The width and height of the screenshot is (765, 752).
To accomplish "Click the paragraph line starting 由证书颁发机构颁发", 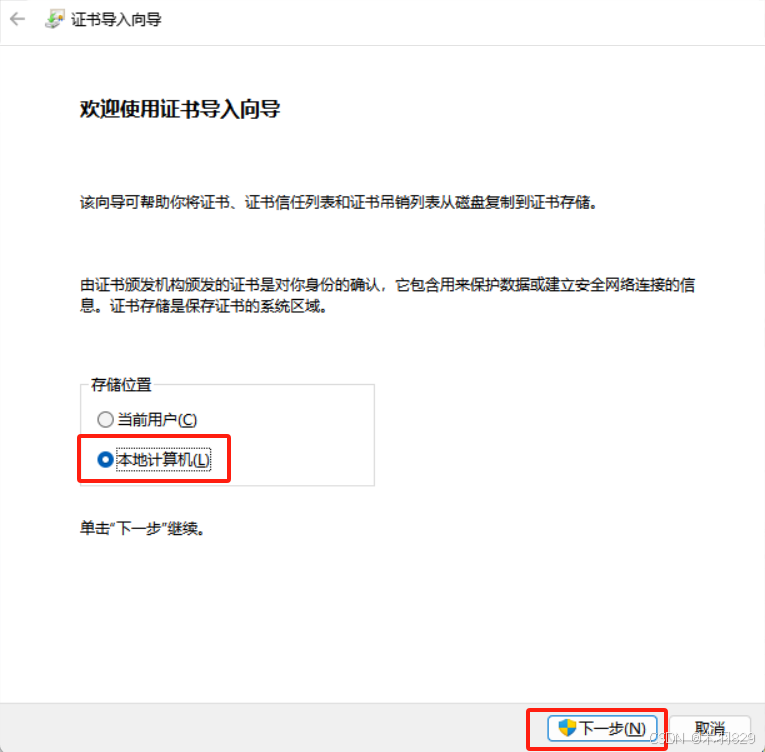I will point(387,285).
